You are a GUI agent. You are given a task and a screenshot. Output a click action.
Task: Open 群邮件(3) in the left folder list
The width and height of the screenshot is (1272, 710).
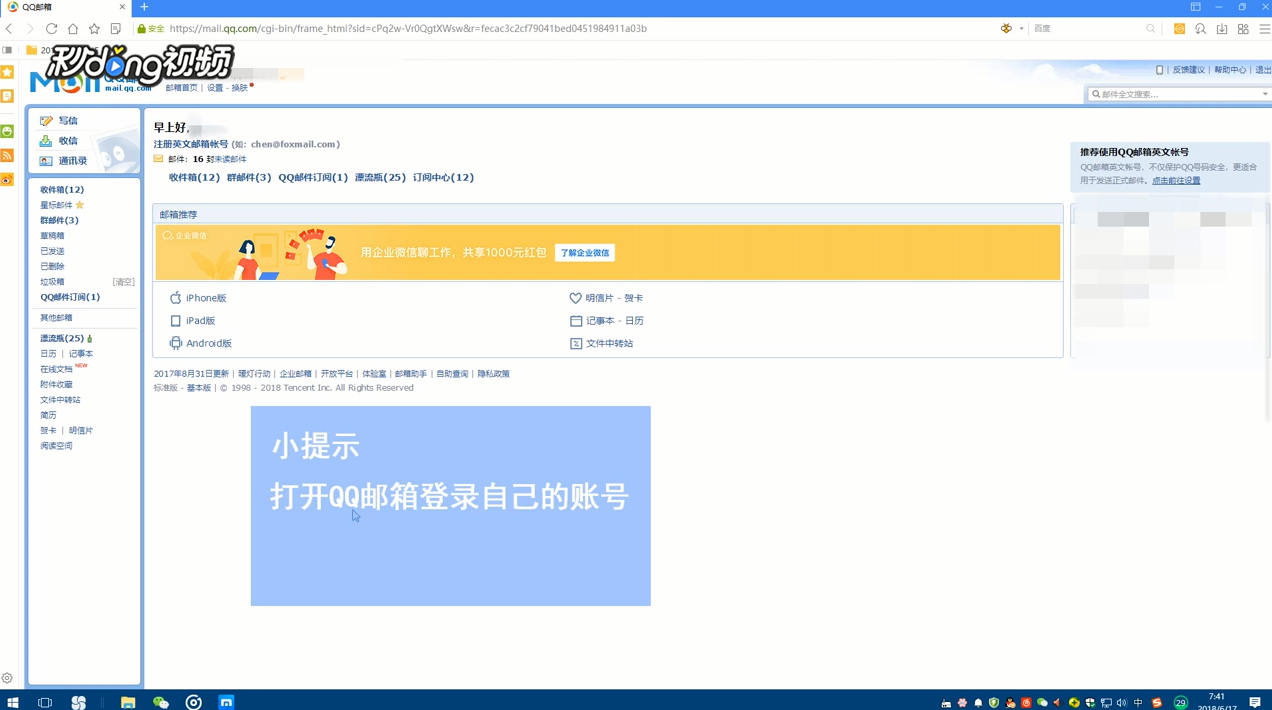click(59, 221)
